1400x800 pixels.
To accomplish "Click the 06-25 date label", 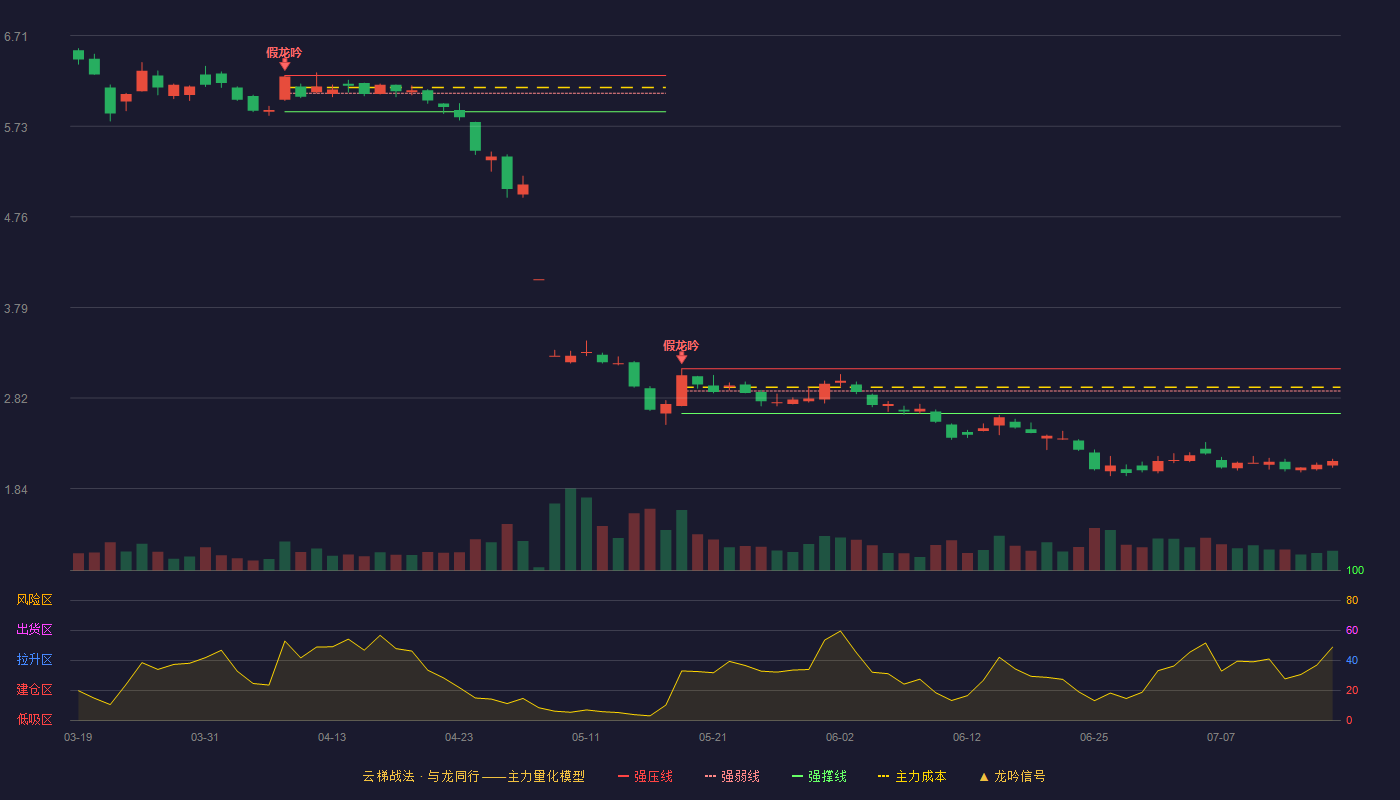I will pos(1094,737).
